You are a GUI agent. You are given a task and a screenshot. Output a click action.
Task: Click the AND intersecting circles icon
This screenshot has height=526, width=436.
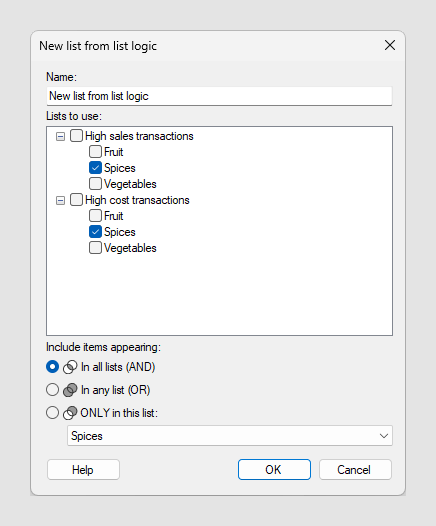point(70,367)
